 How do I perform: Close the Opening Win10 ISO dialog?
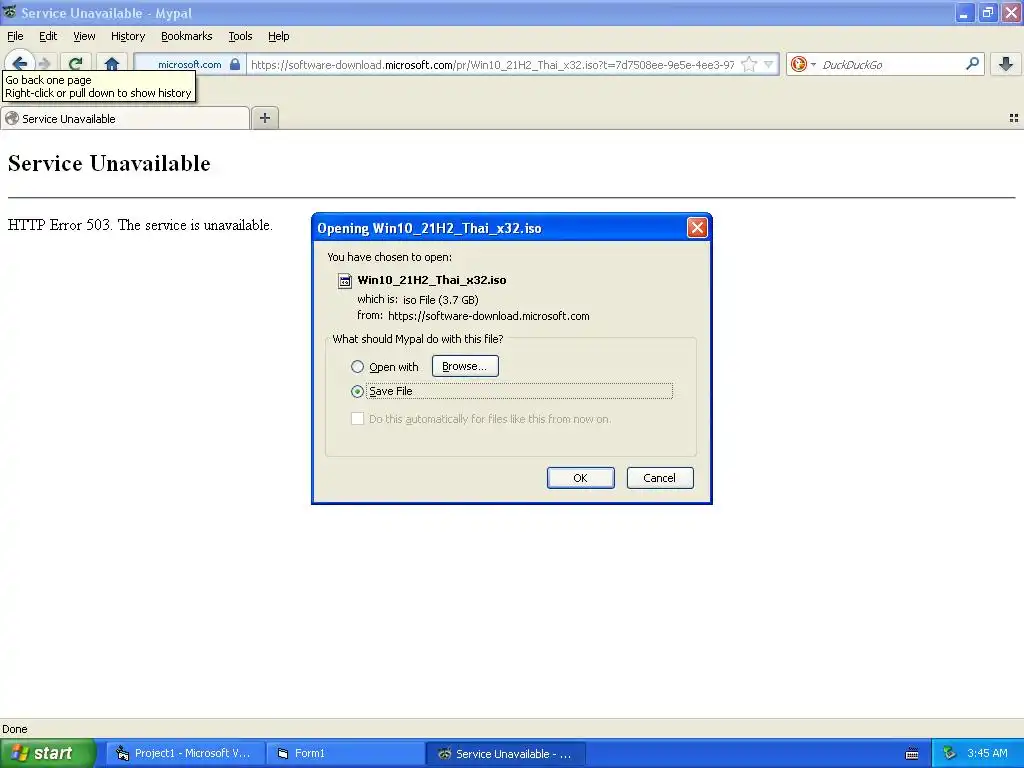pos(697,227)
